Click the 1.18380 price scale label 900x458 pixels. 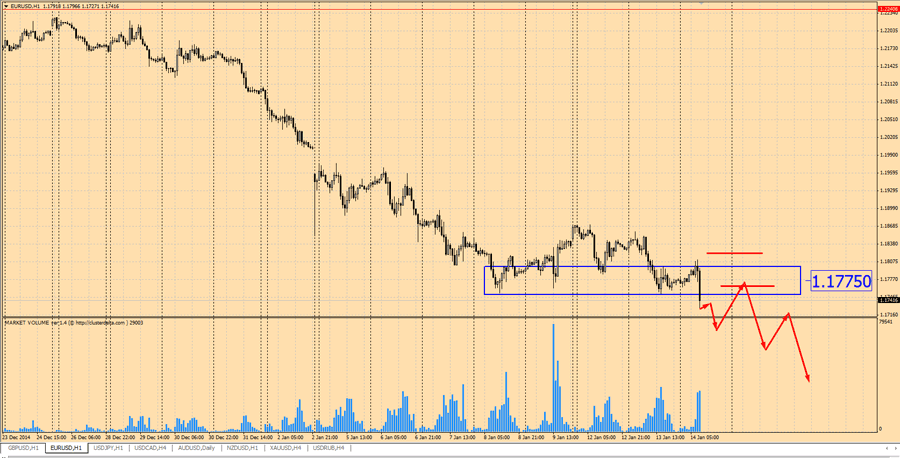(887, 244)
